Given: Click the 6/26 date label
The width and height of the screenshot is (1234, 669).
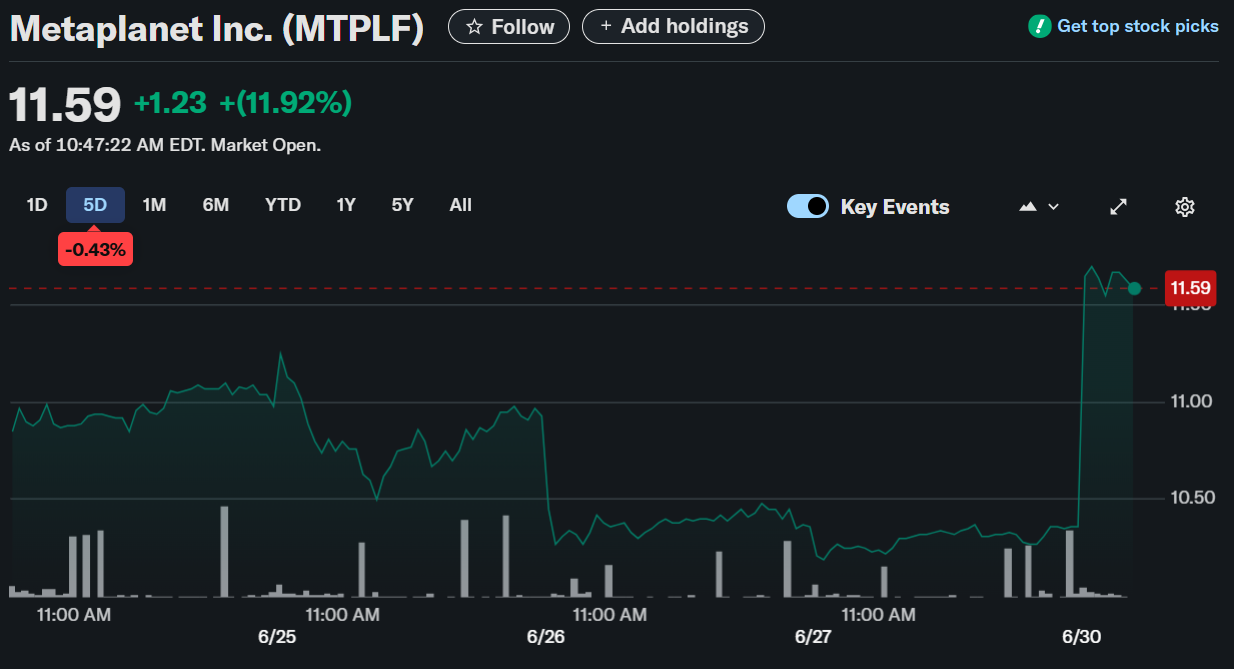Looking at the screenshot, I should coord(545,636).
